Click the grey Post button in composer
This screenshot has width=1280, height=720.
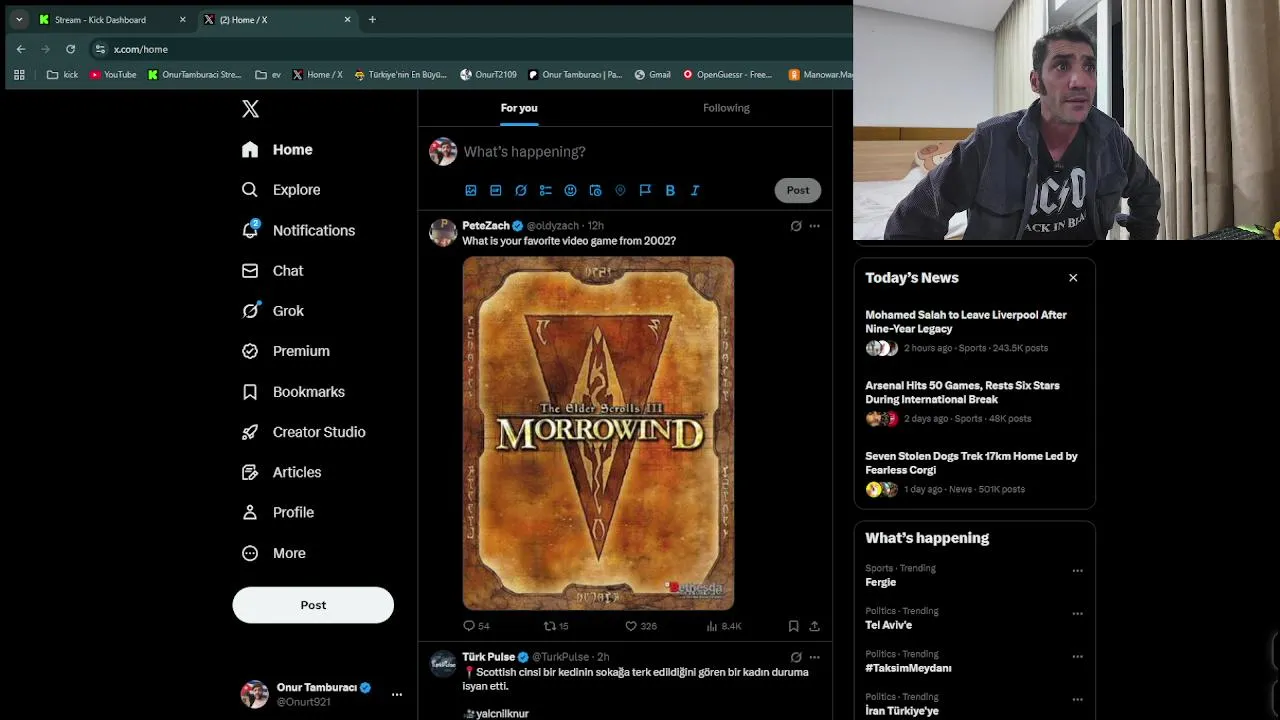(798, 190)
